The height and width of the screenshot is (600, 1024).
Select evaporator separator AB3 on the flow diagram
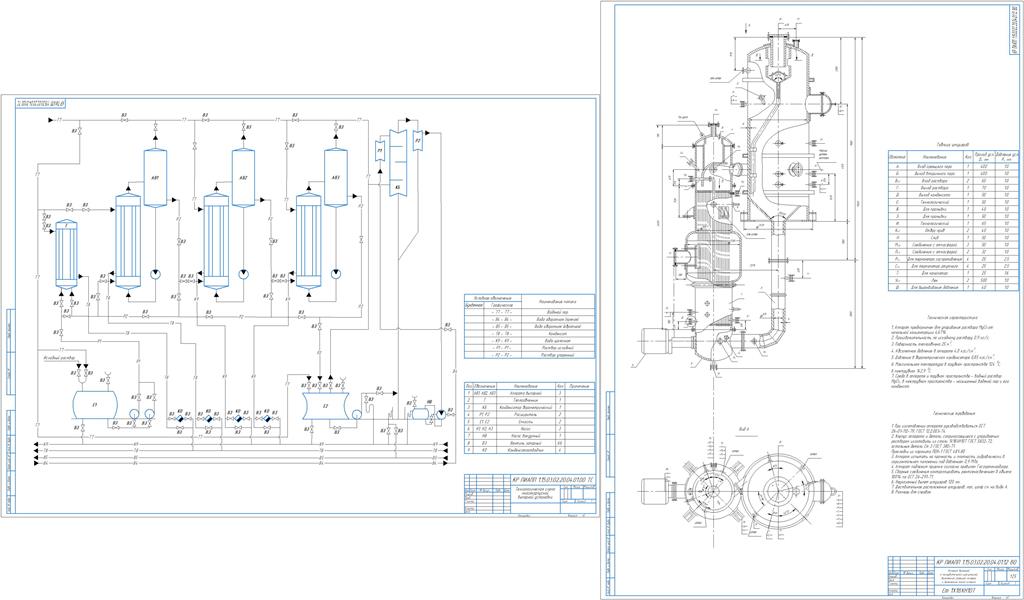point(336,178)
